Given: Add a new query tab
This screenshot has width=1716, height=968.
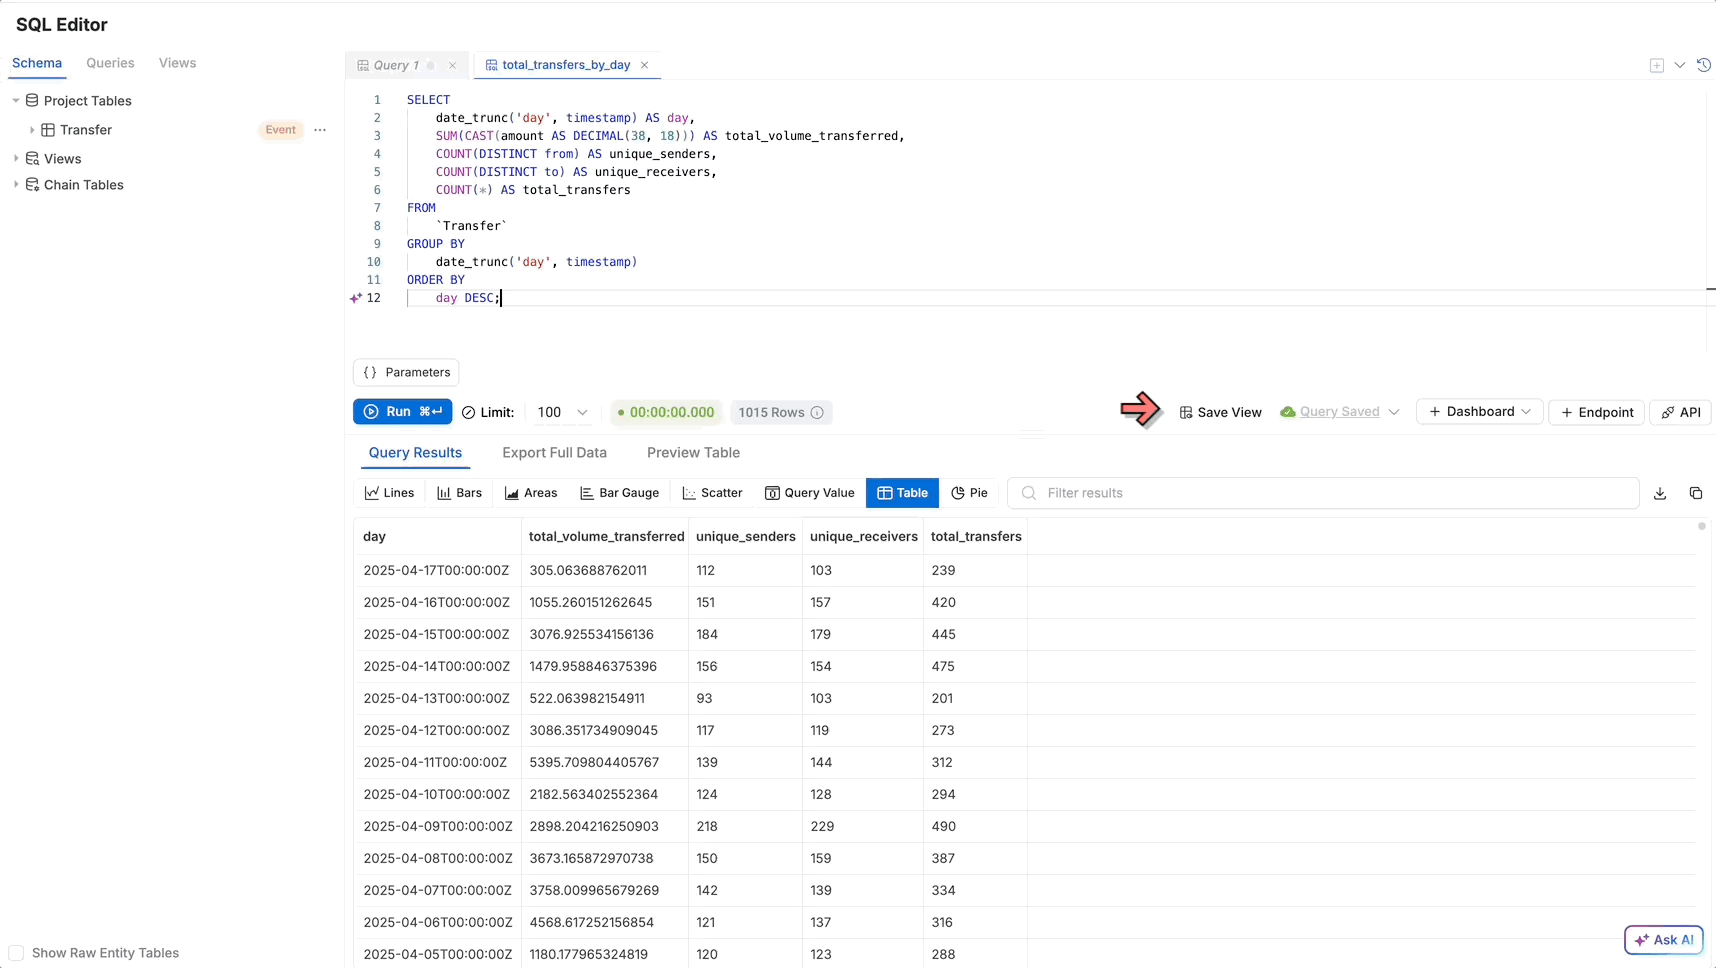Looking at the screenshot, I should tap(1656, 65).
